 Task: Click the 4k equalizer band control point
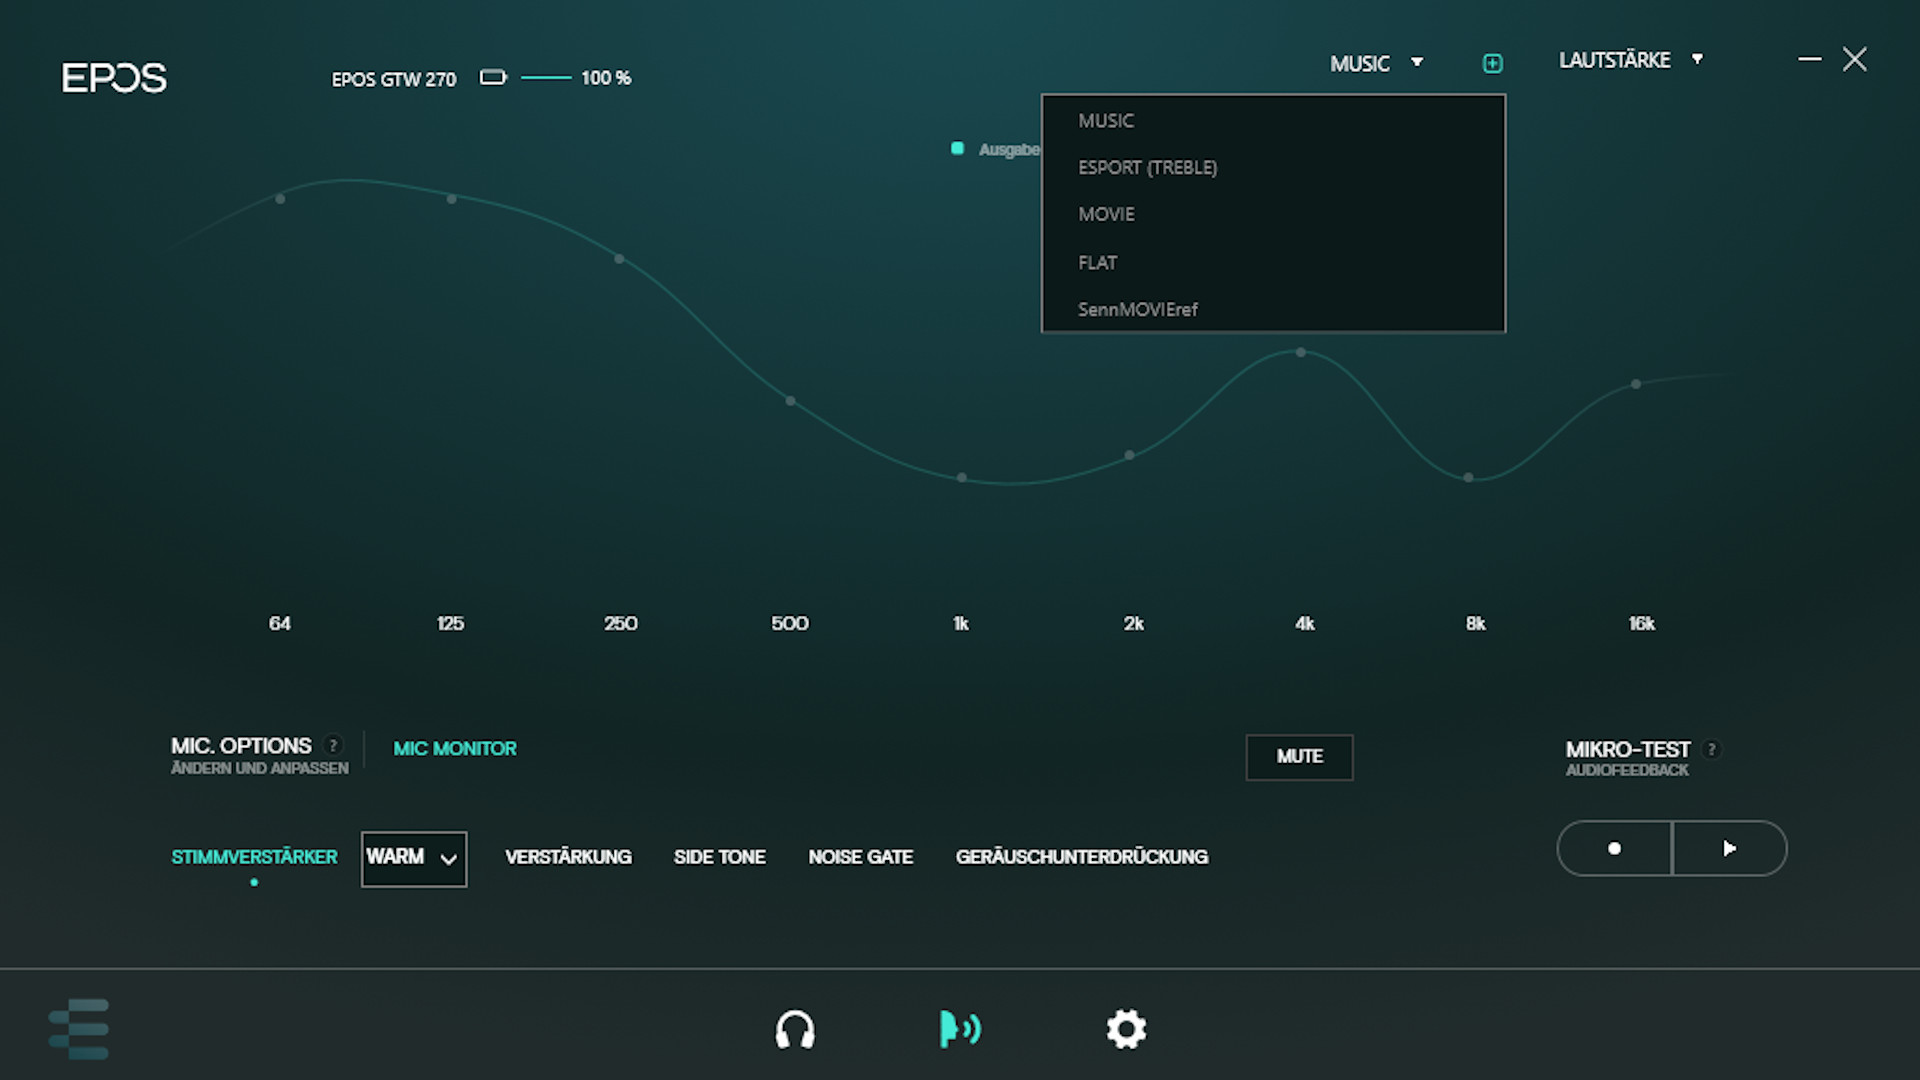[x=1301, y=352]
